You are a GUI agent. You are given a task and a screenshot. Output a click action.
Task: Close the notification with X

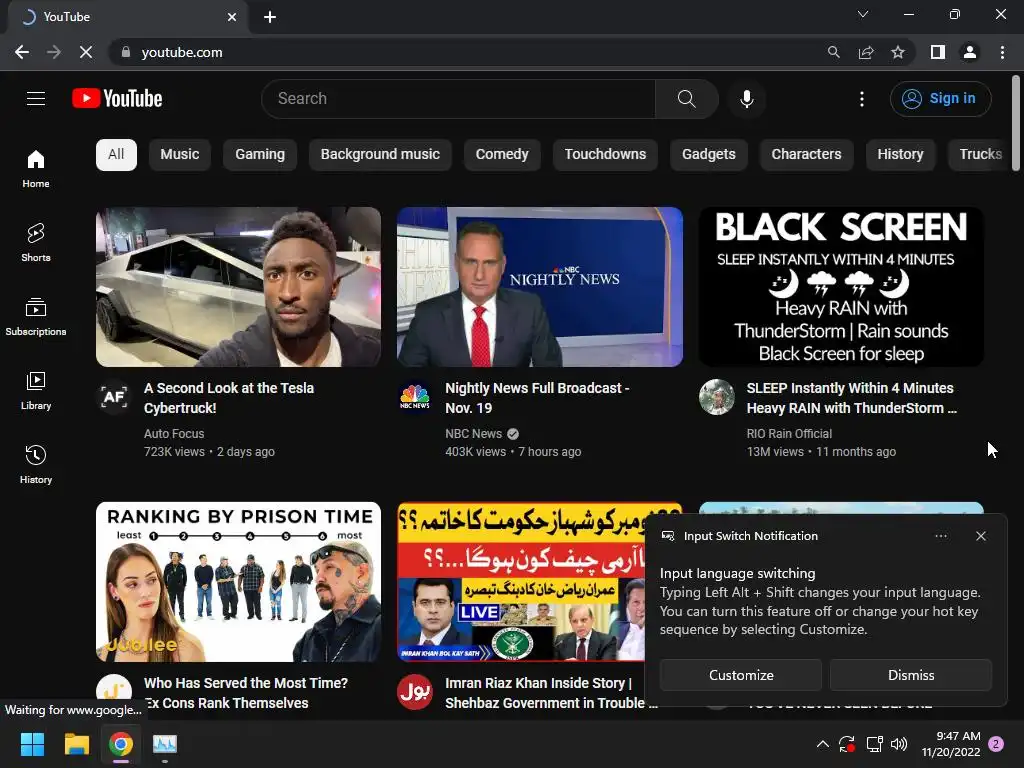pos(980,536)
